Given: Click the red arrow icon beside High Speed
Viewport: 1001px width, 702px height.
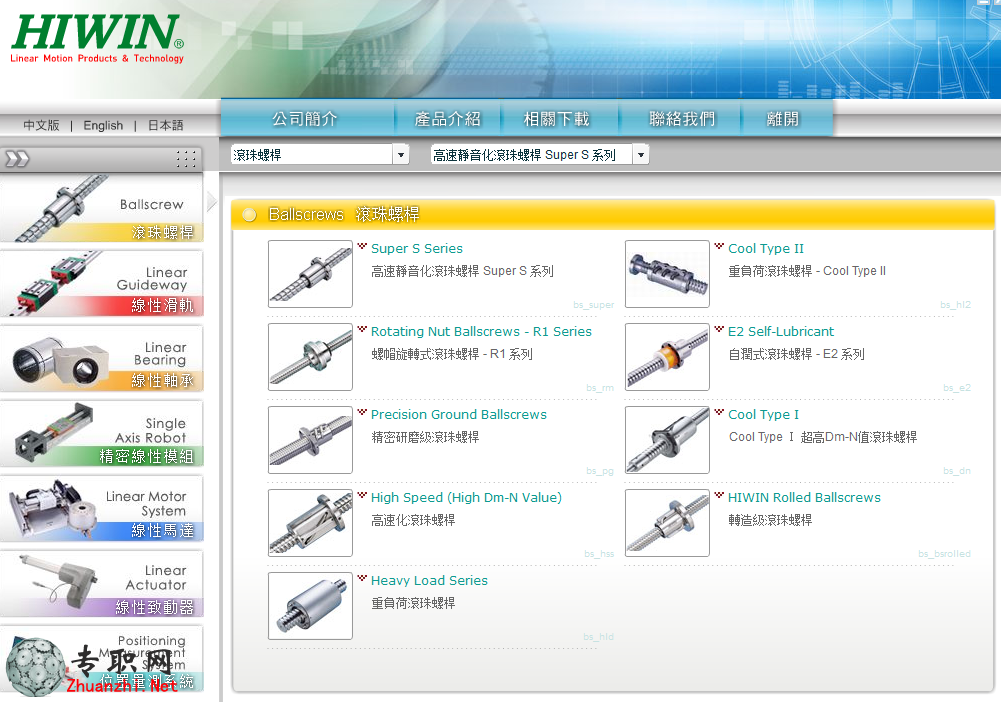Looking at the screenshot, I should pos(362,495).
